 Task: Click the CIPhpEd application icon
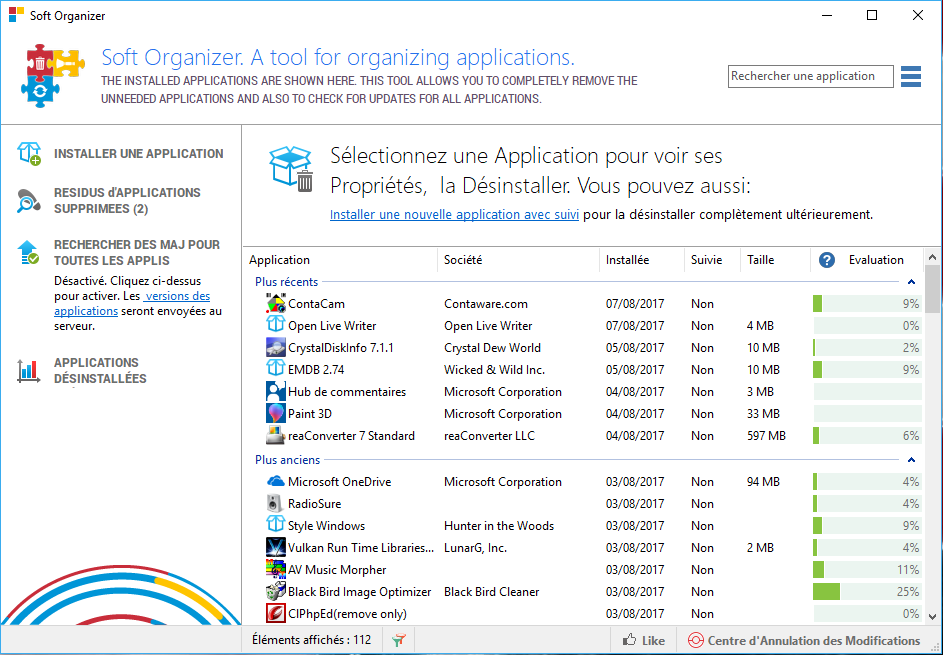(x=275, y=613)
